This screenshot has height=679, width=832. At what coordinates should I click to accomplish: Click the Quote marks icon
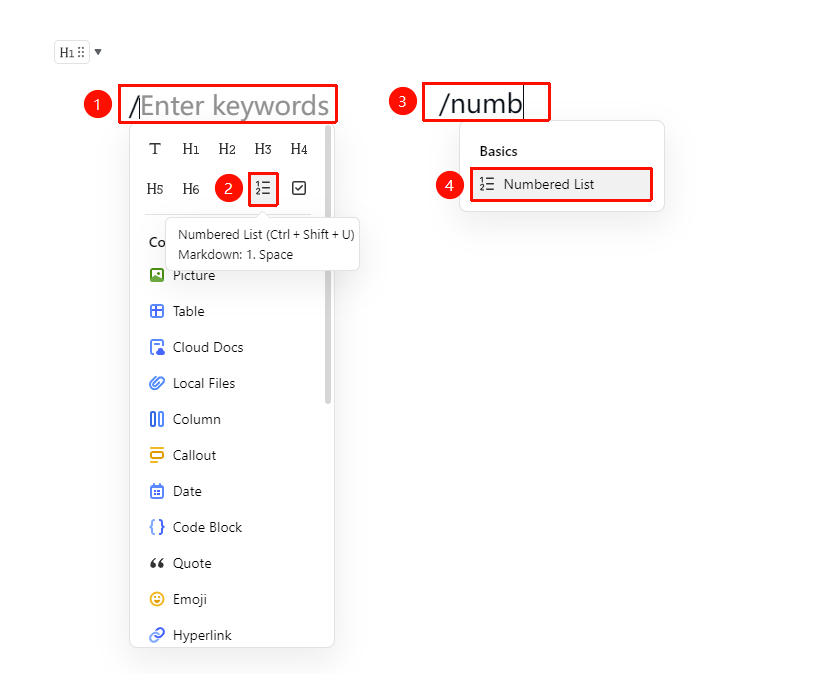(x=157, y=563)
